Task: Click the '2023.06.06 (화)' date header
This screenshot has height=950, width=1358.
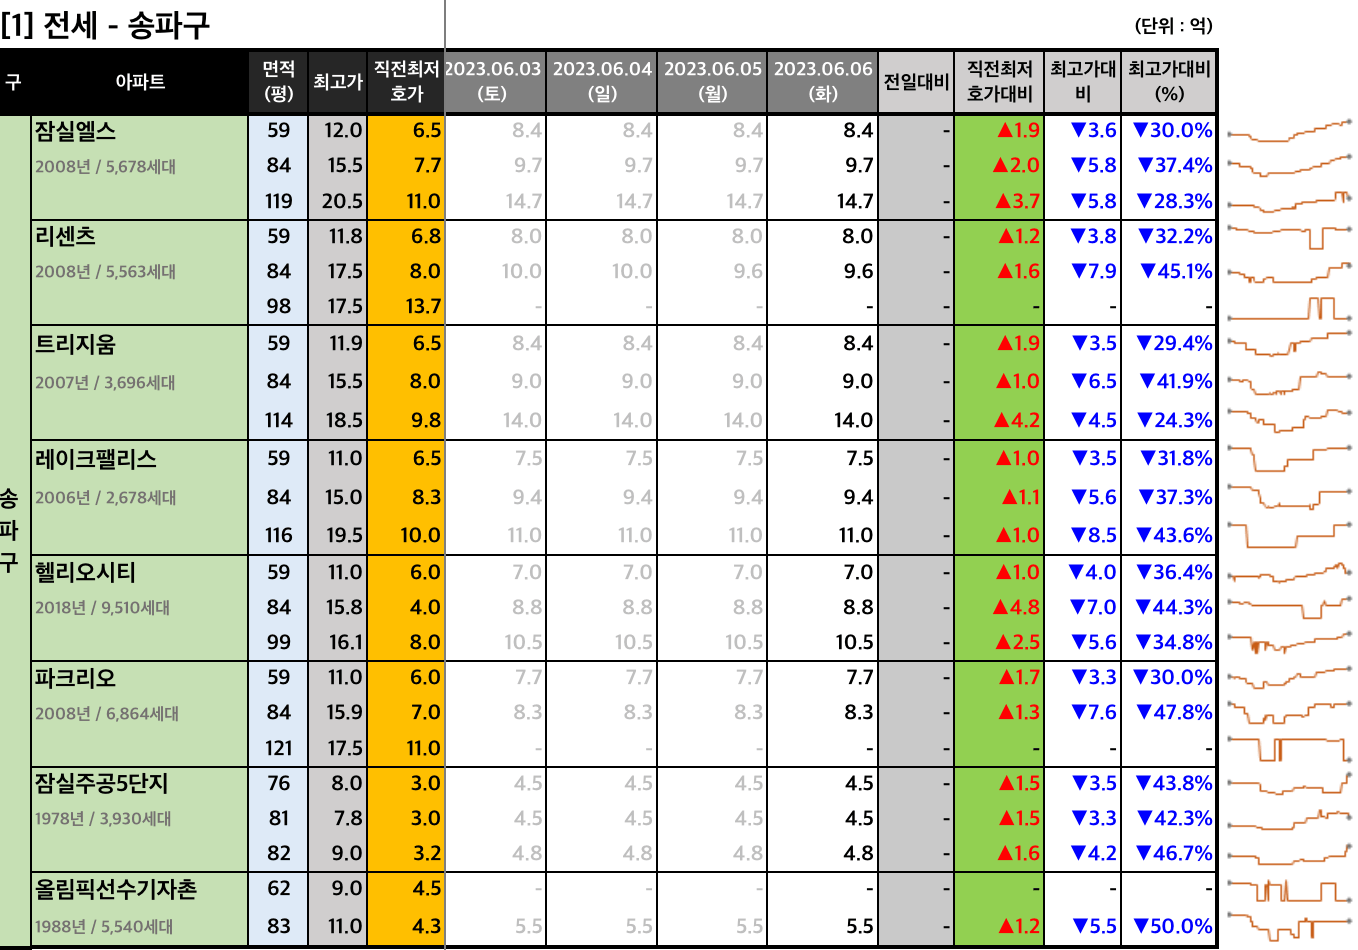Action: pos(823,82)
